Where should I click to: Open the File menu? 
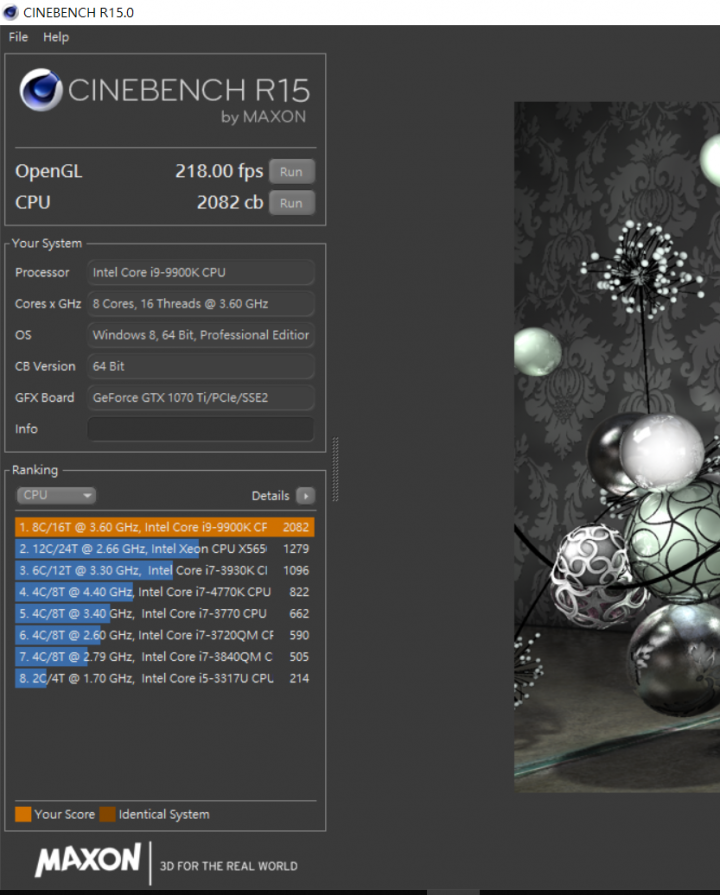pos(18,37)
